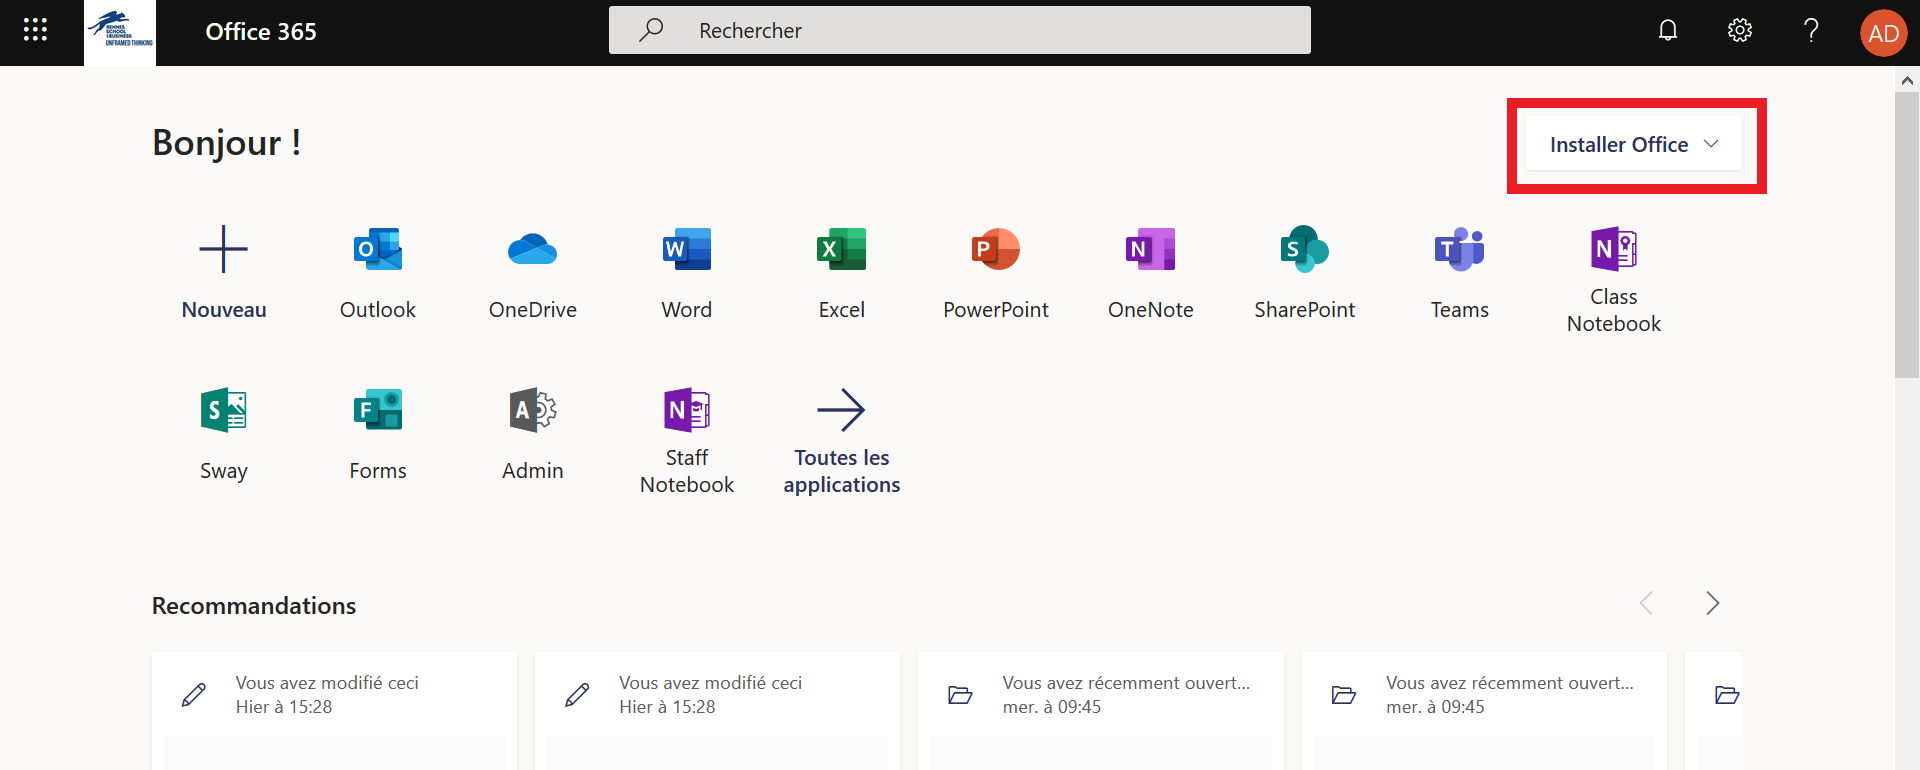Open the Office 365 home link
This screenshot has width=1920, height=770.
pyautogui.click(x=261, y=32)
